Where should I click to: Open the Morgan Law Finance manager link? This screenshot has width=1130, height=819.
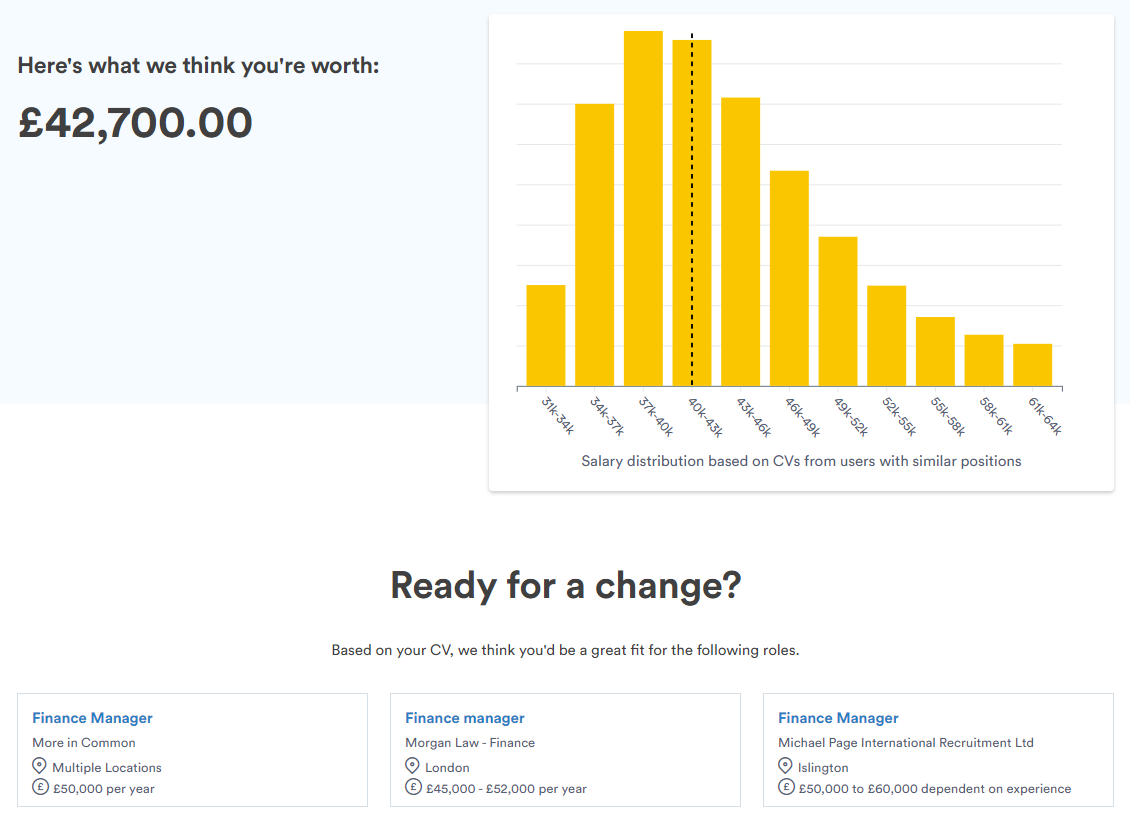point(464,718)
